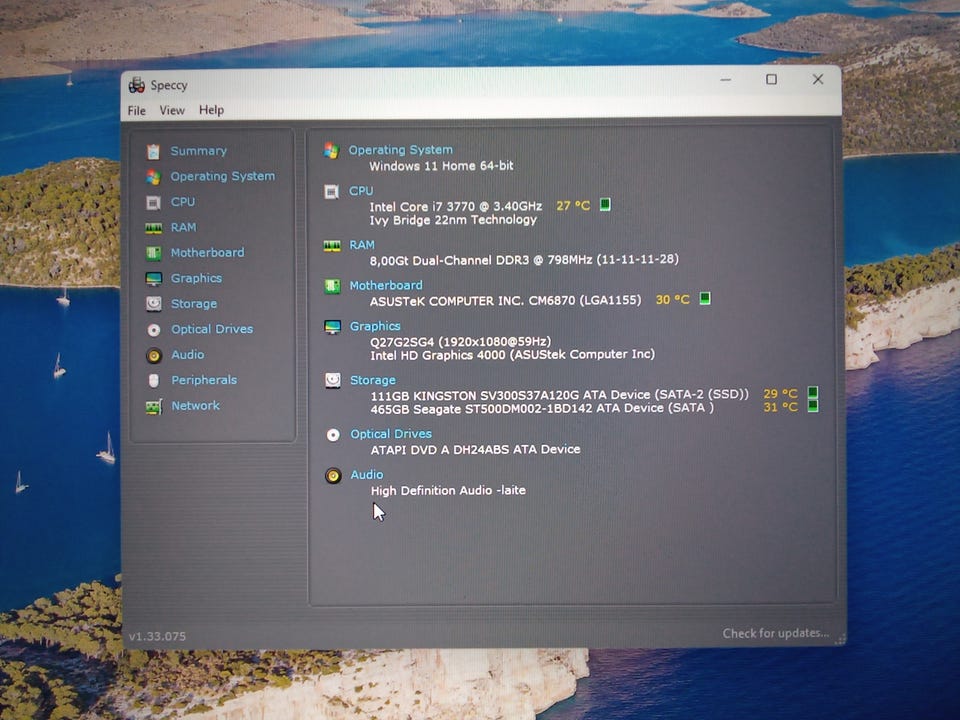Click the Operating System heading link
960x720 pixels.
pos(401,150)
